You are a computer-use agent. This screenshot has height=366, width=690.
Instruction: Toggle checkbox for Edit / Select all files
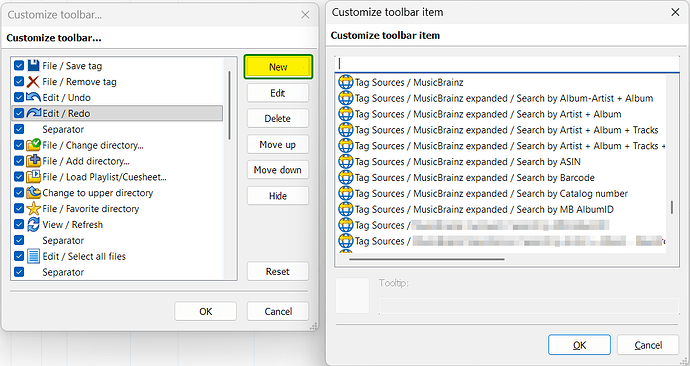coord(19,256)
